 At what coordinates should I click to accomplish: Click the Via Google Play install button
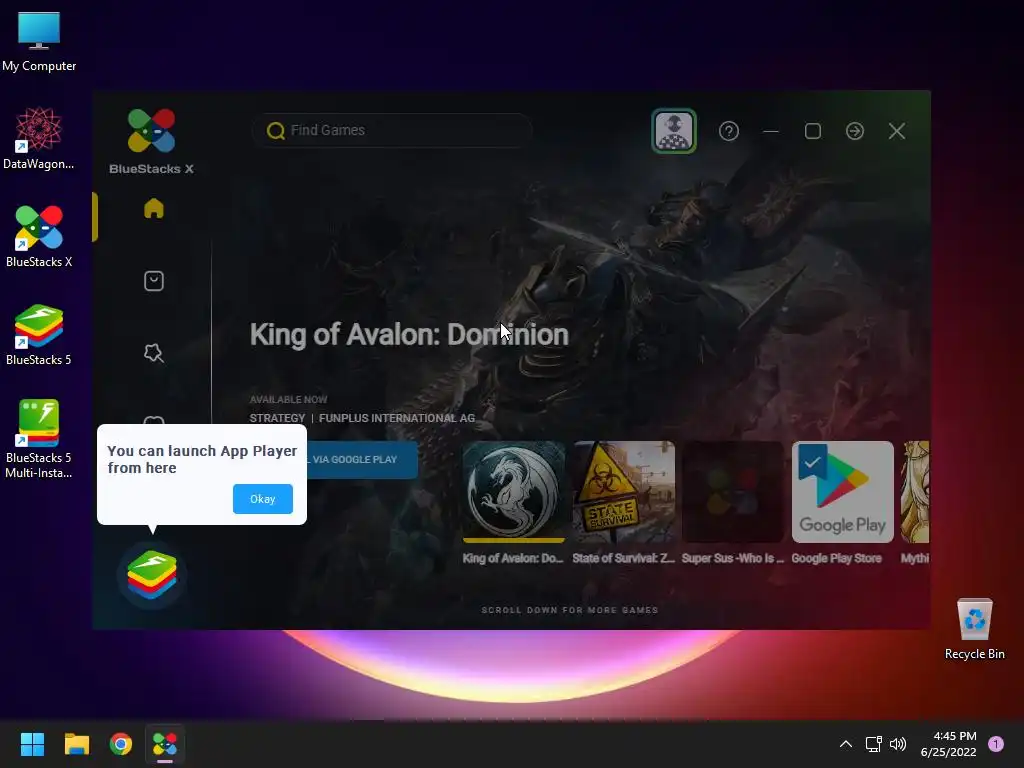(361, 460)
